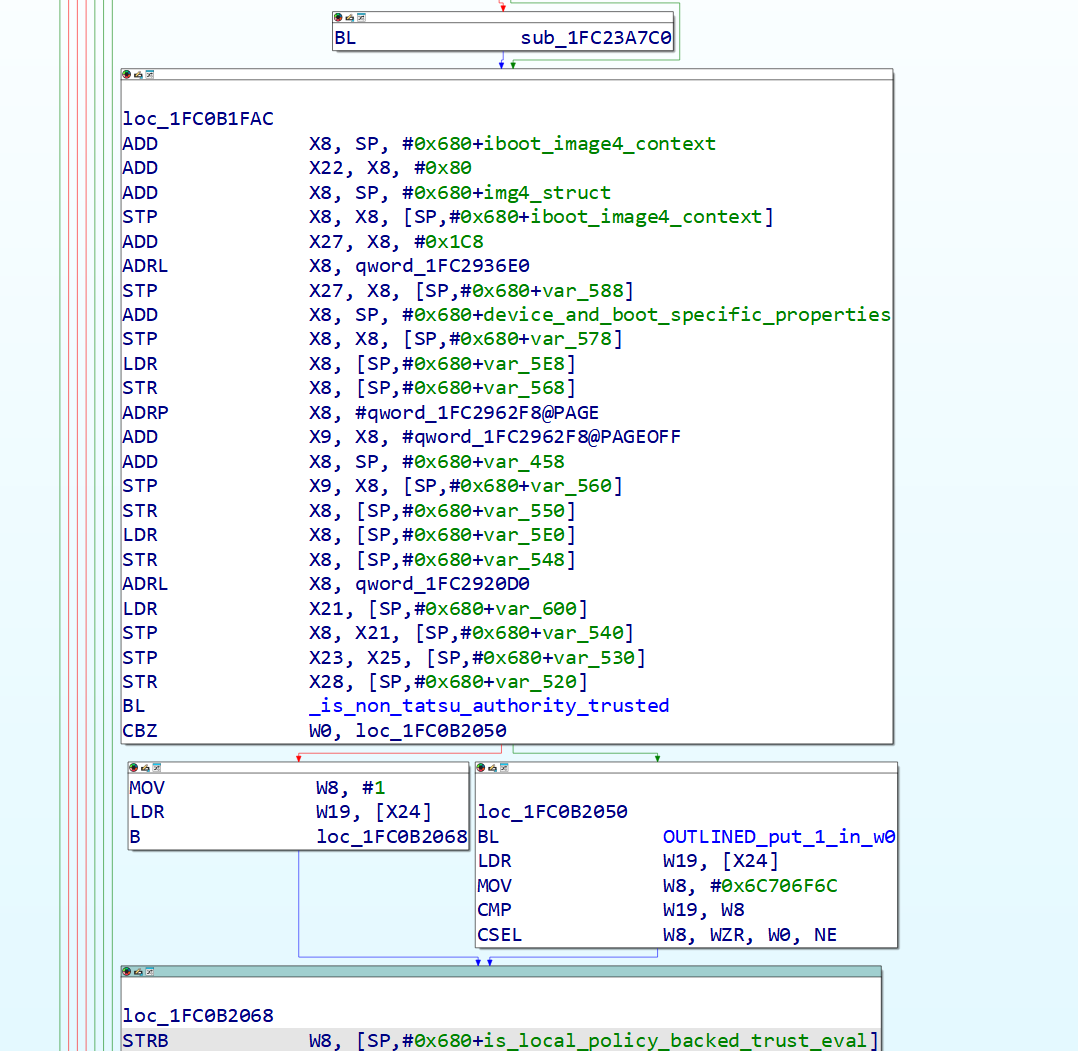This screenshot has width=1078, height=1051.
Task: Click the color icon on the sub_1FC23A7C0 node
Action: coord(339,17)
